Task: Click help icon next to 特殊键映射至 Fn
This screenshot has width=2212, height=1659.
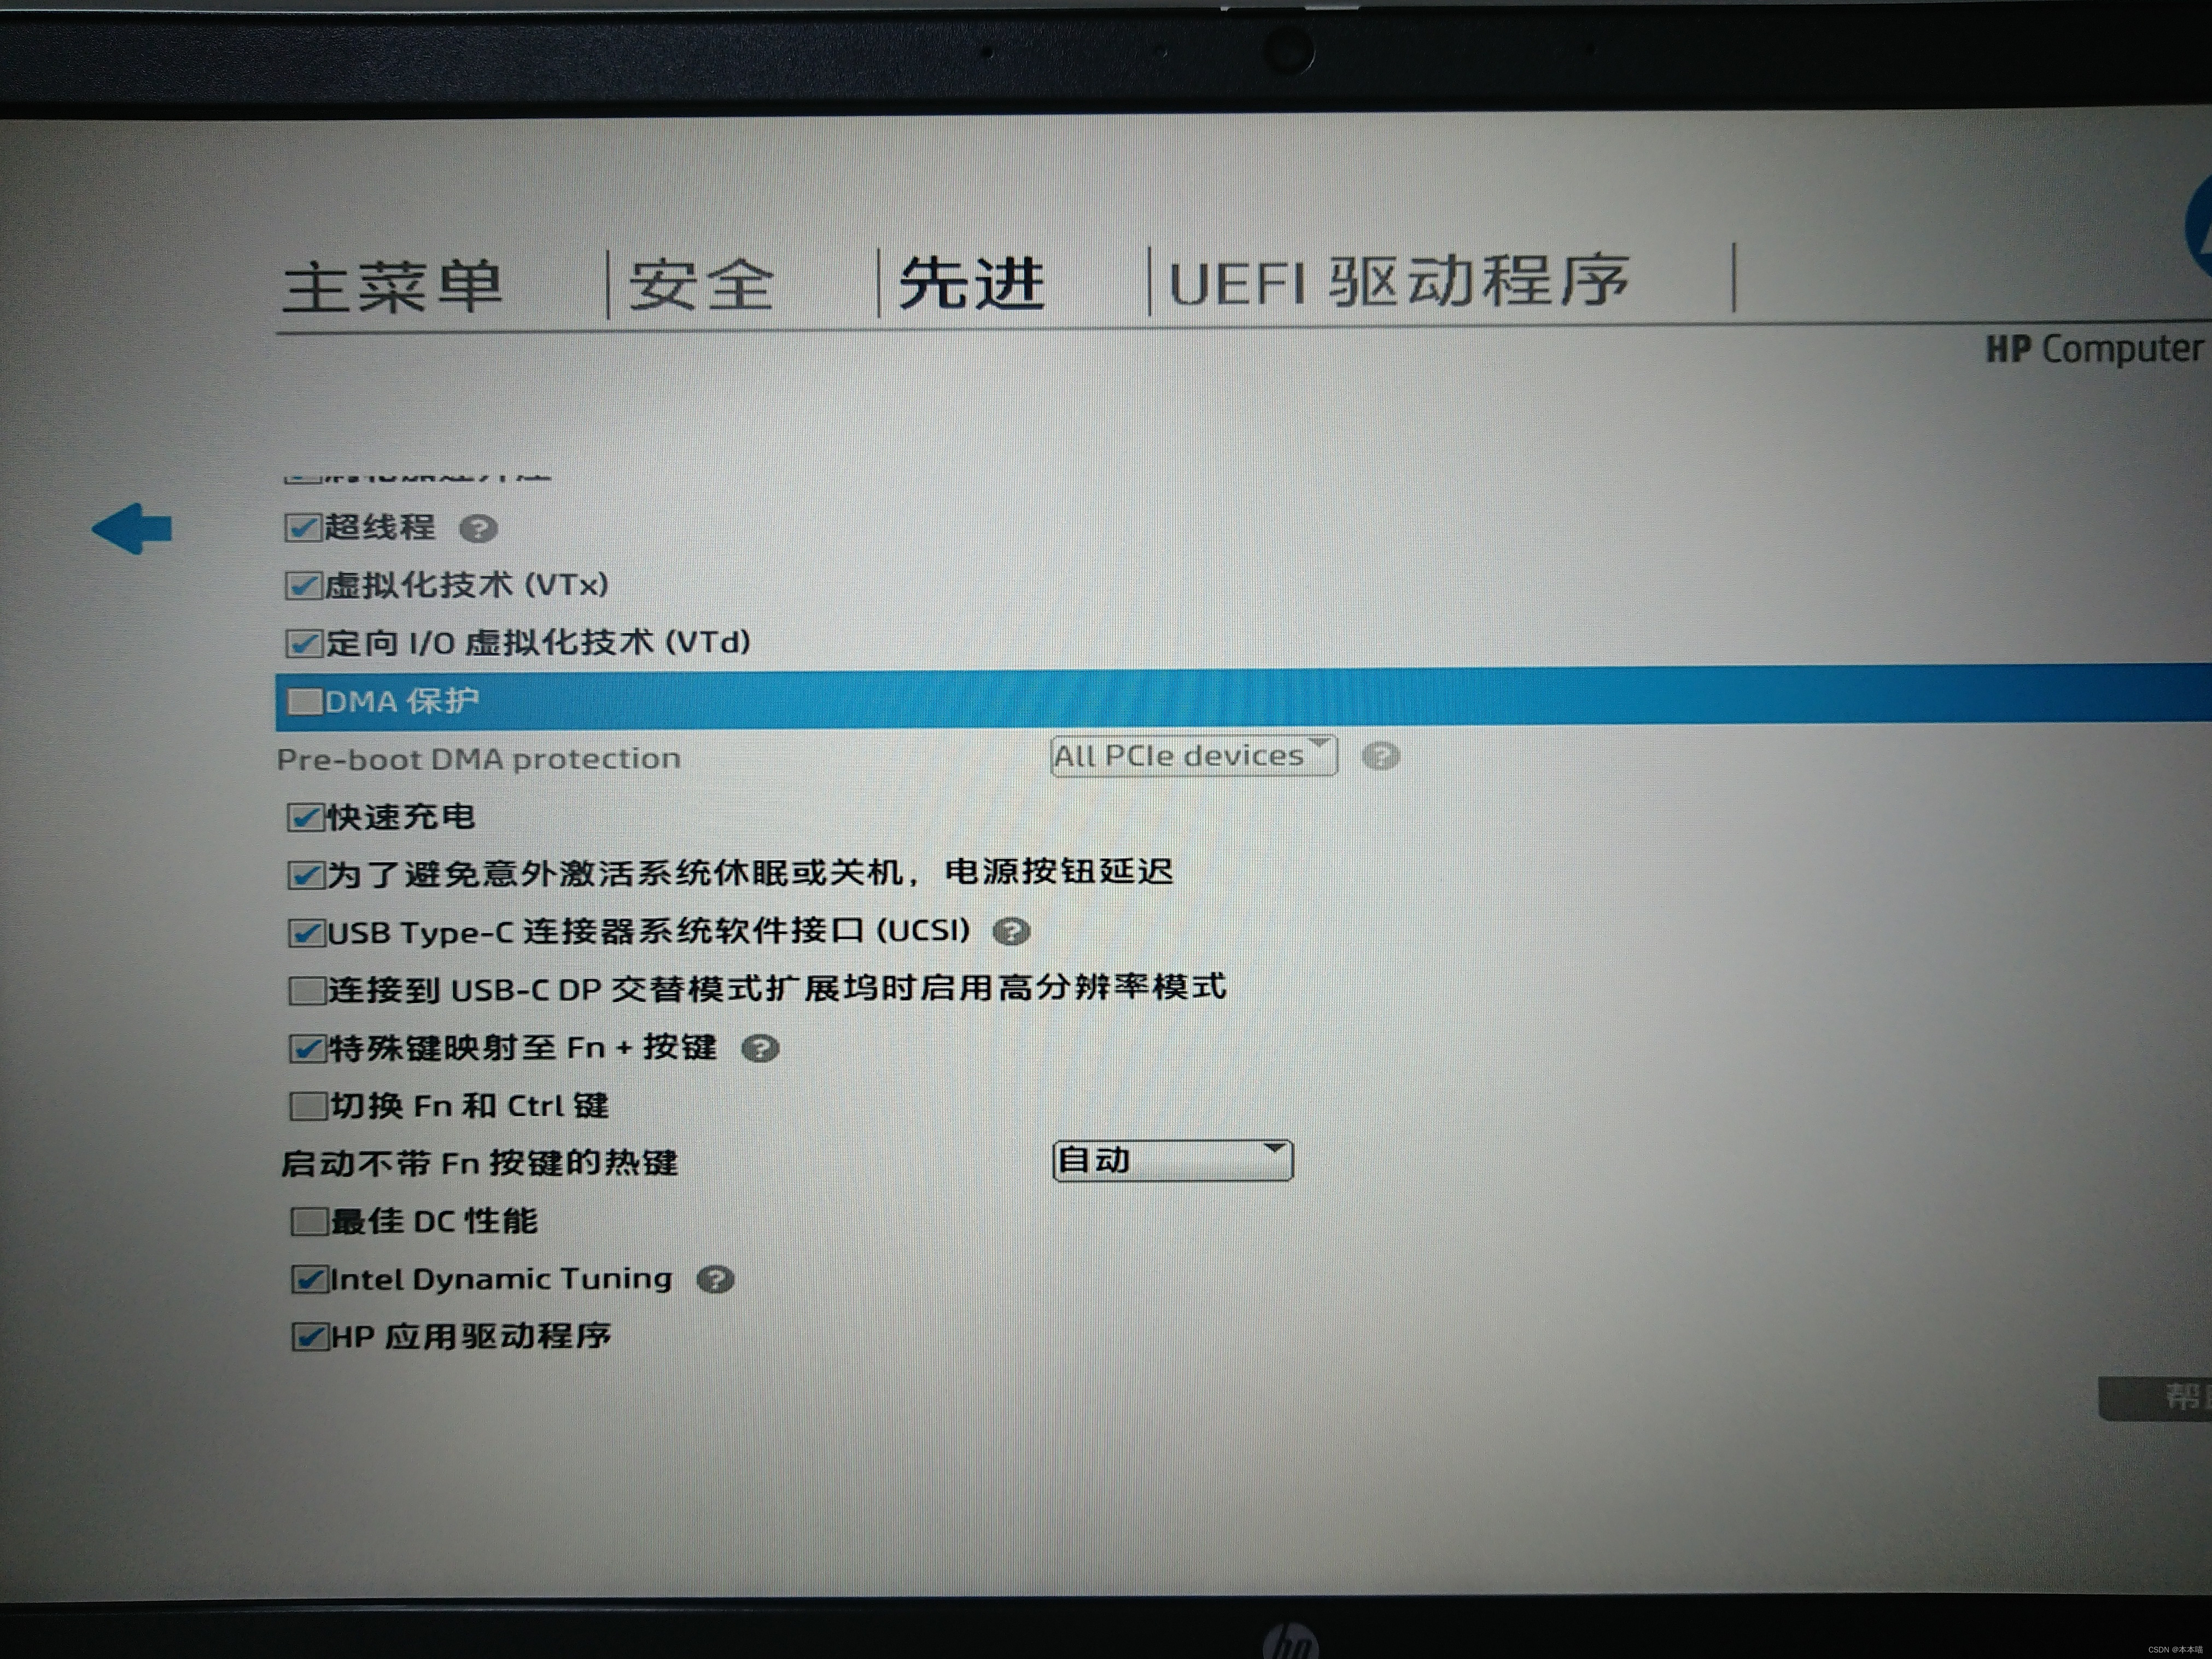Action: pyautogui.click(x=760, y=1048)
